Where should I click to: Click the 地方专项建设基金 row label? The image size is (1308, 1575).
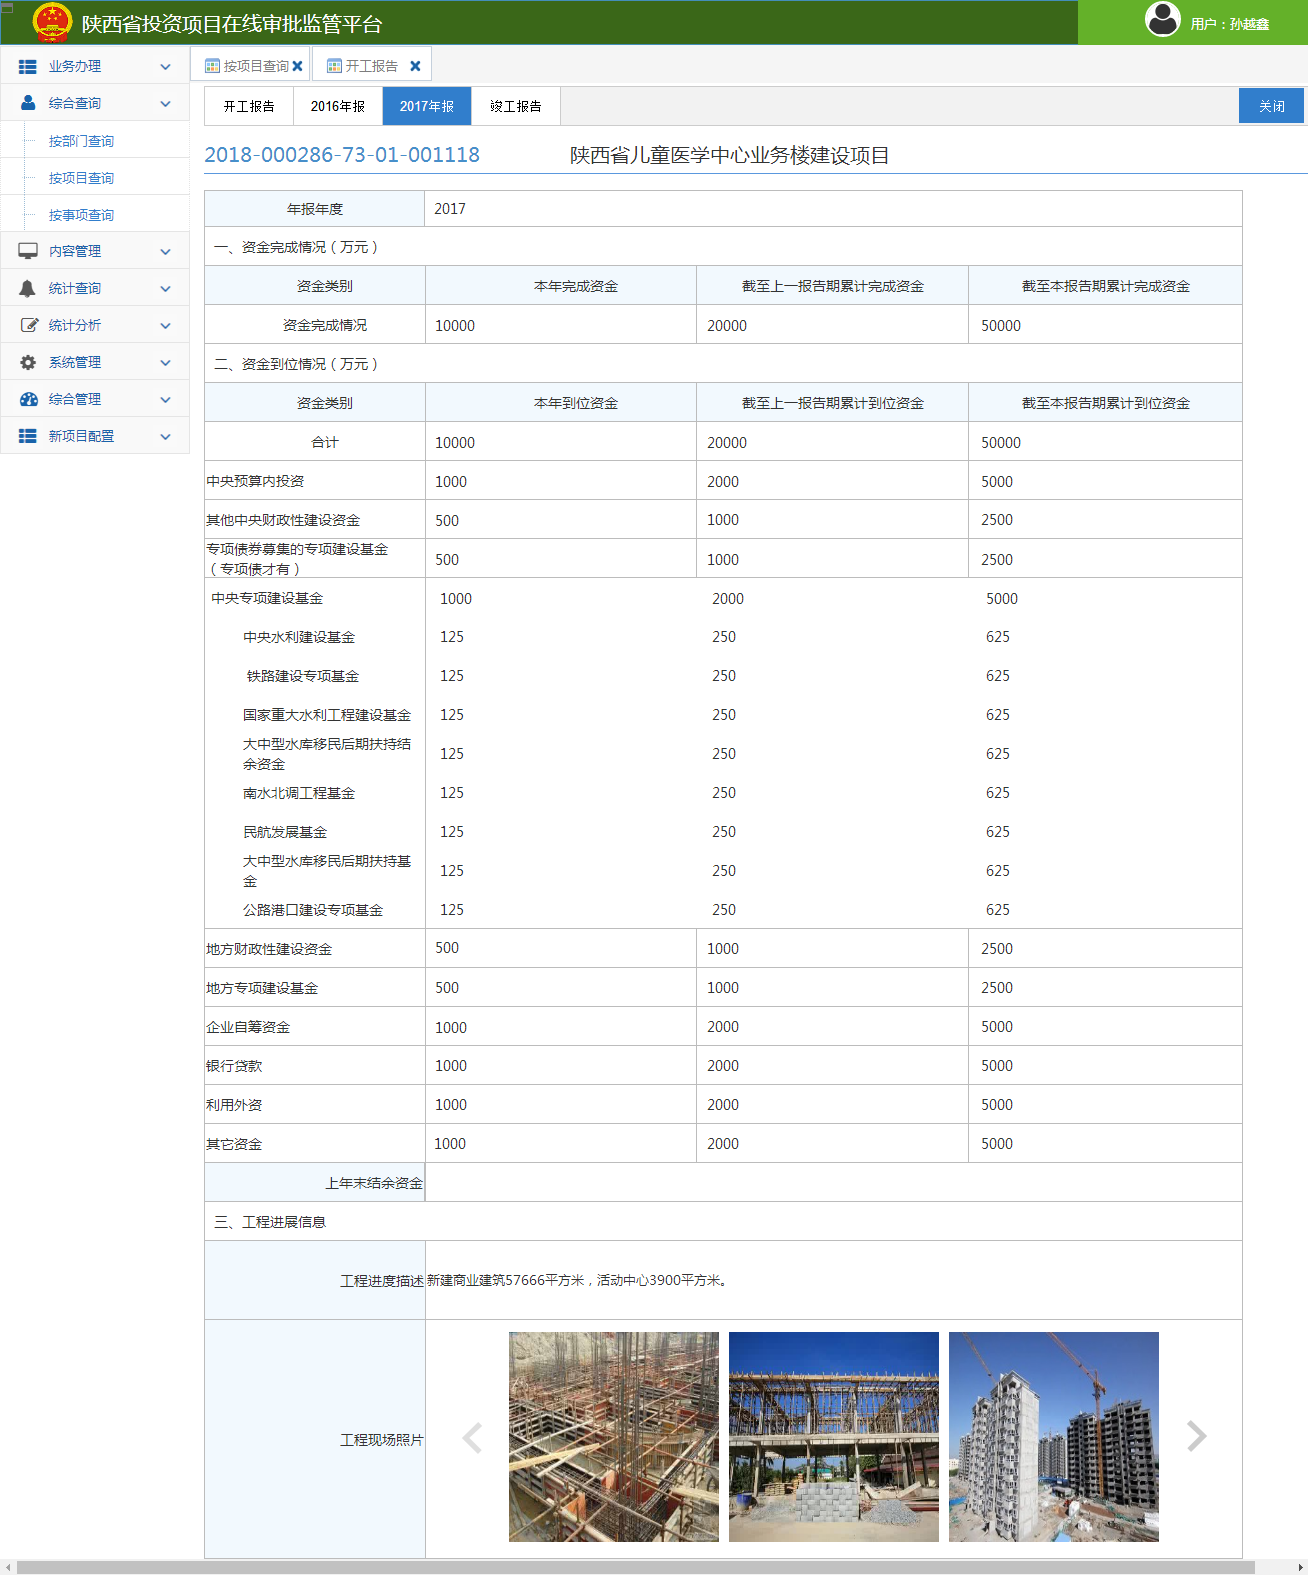point(262,988)
